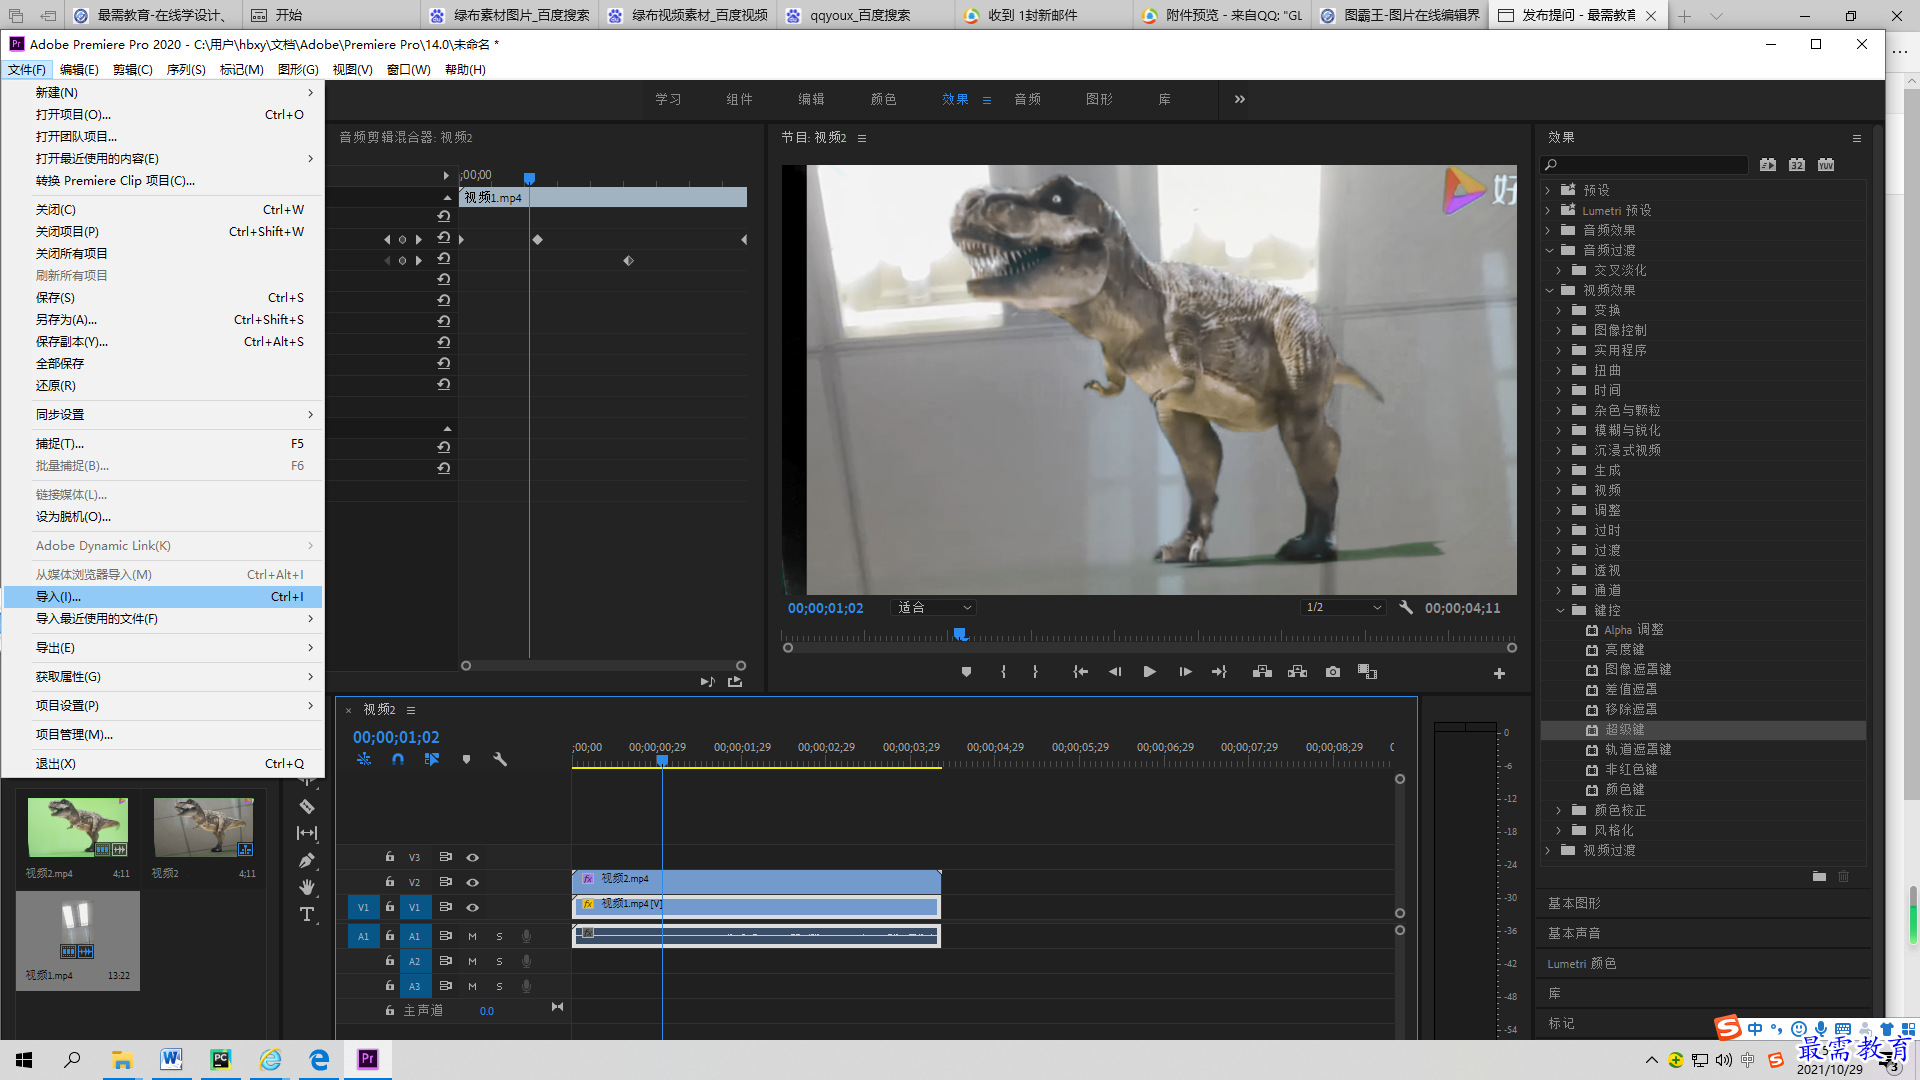Image resolution: width=1920 pixels, height=1080 pixels.
Task: Toggle sync lock on track A1
Action: (x=446, y=936)
